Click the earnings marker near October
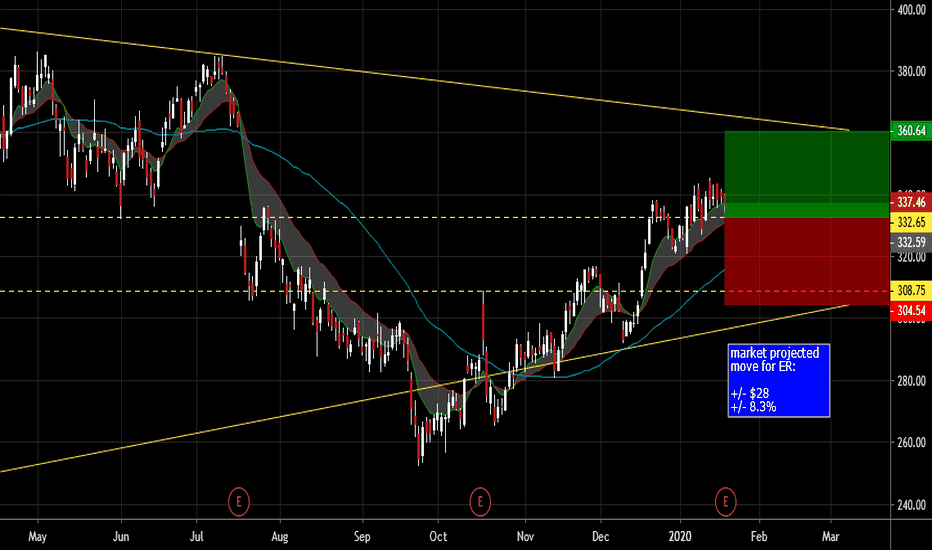This screenshot has height=550, width=932. pos(480,502)
